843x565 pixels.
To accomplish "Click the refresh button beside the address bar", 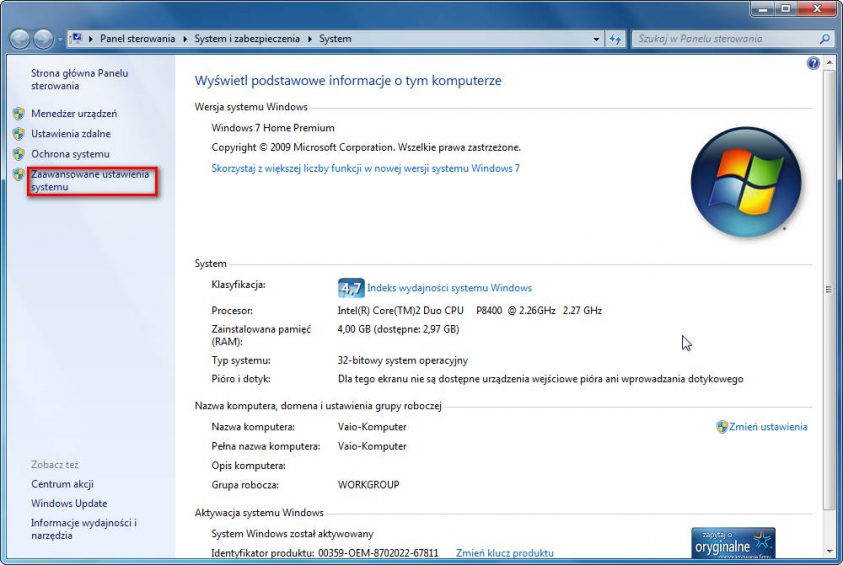I will tap(615, 39).
